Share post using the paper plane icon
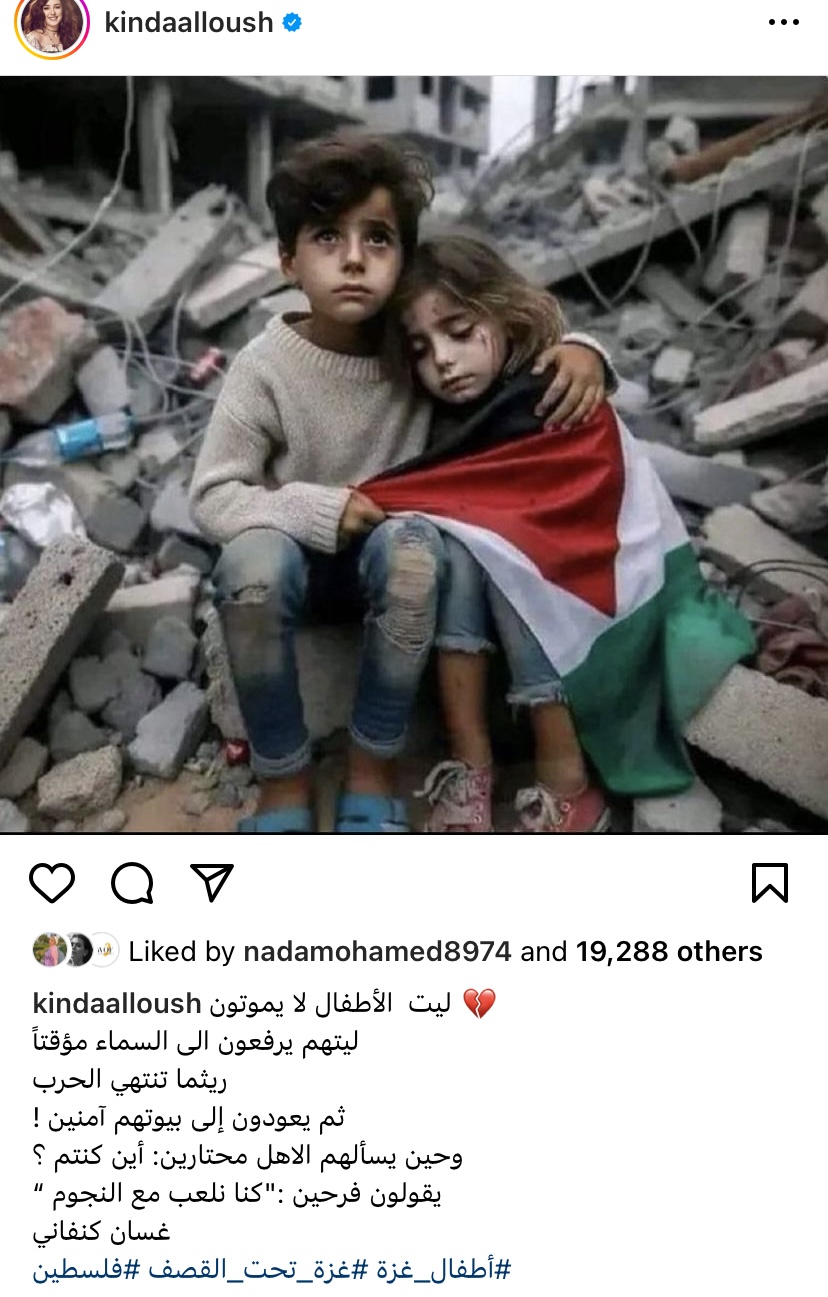This screenshot has height=1297, width=828. 211,883
